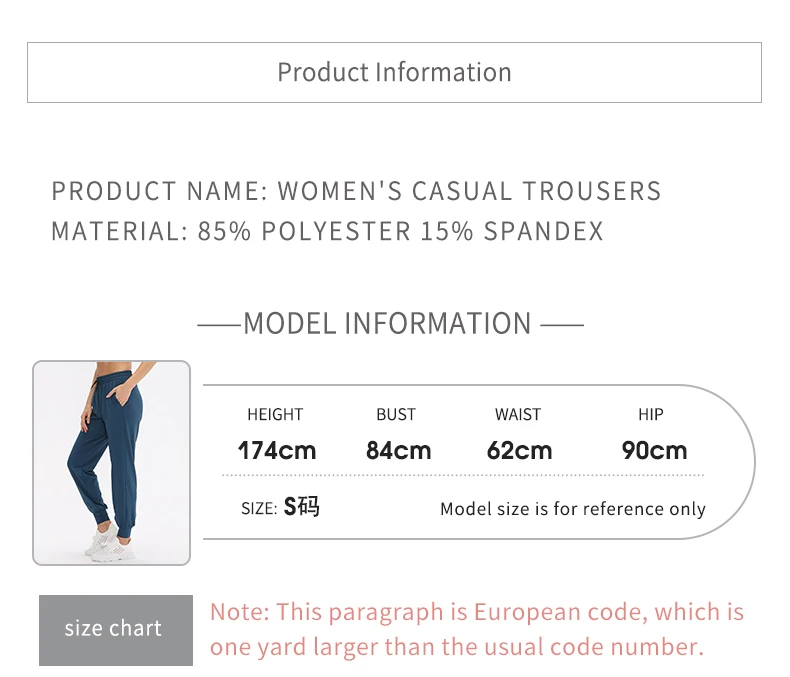
Task: Click the HEIGHT column label
Action: (x=275, y=415)
